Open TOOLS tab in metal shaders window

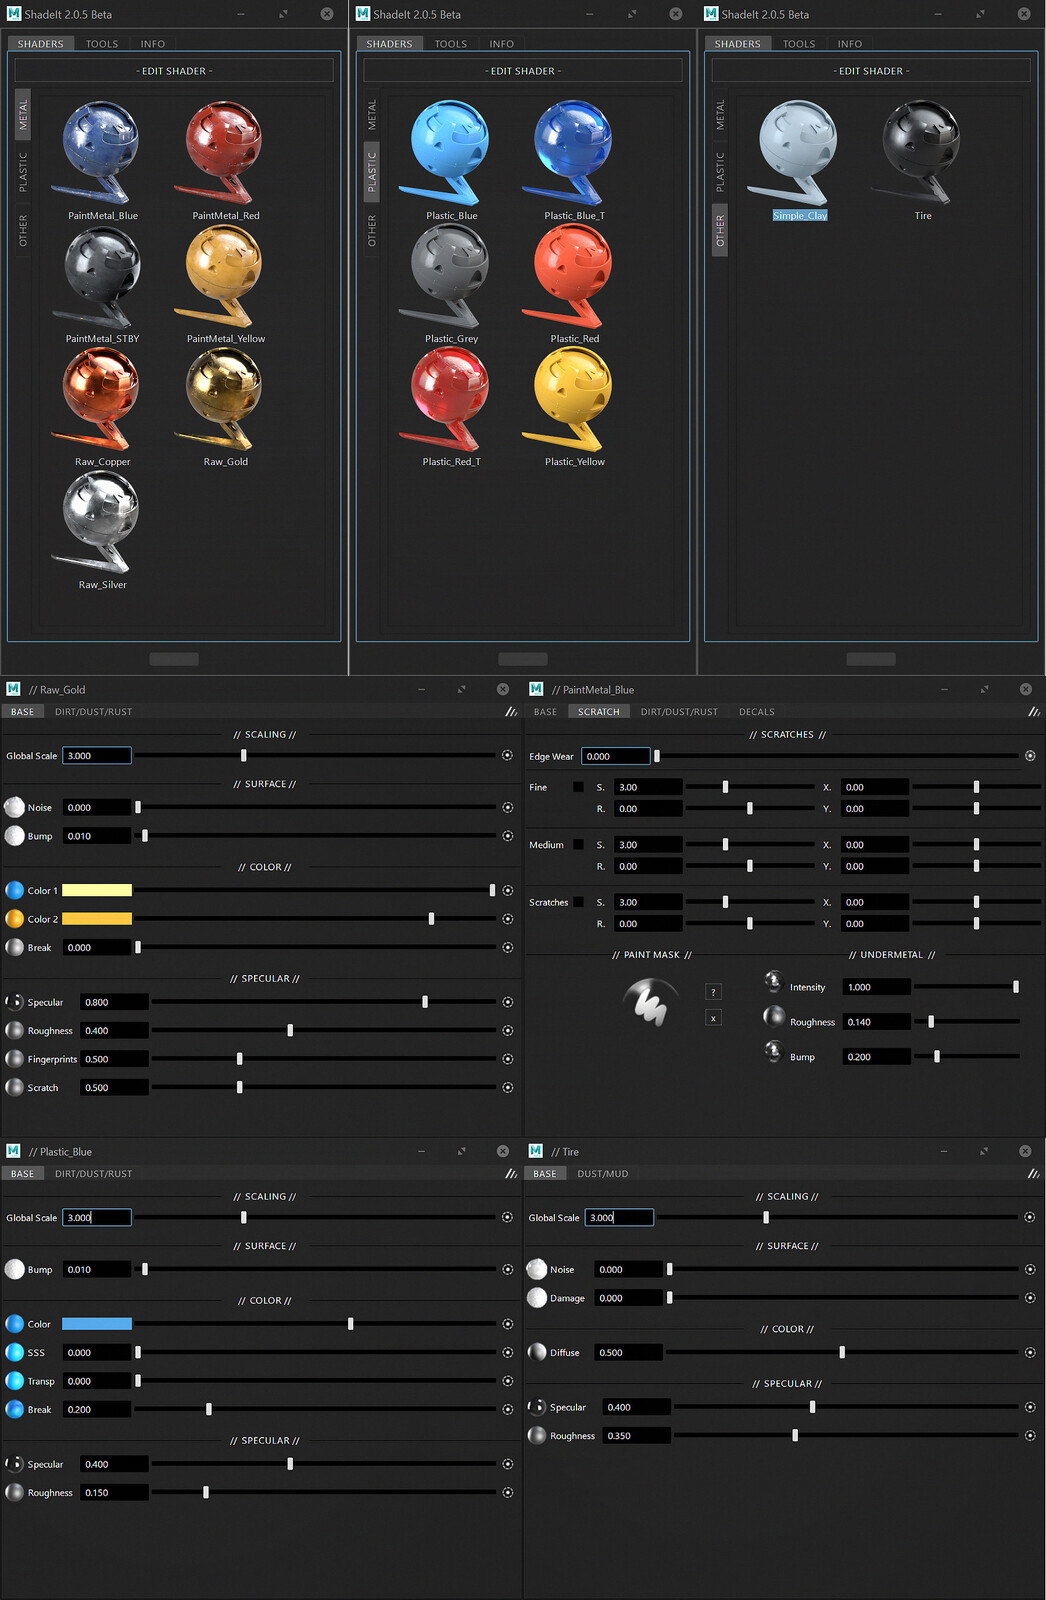click(102, 44)
